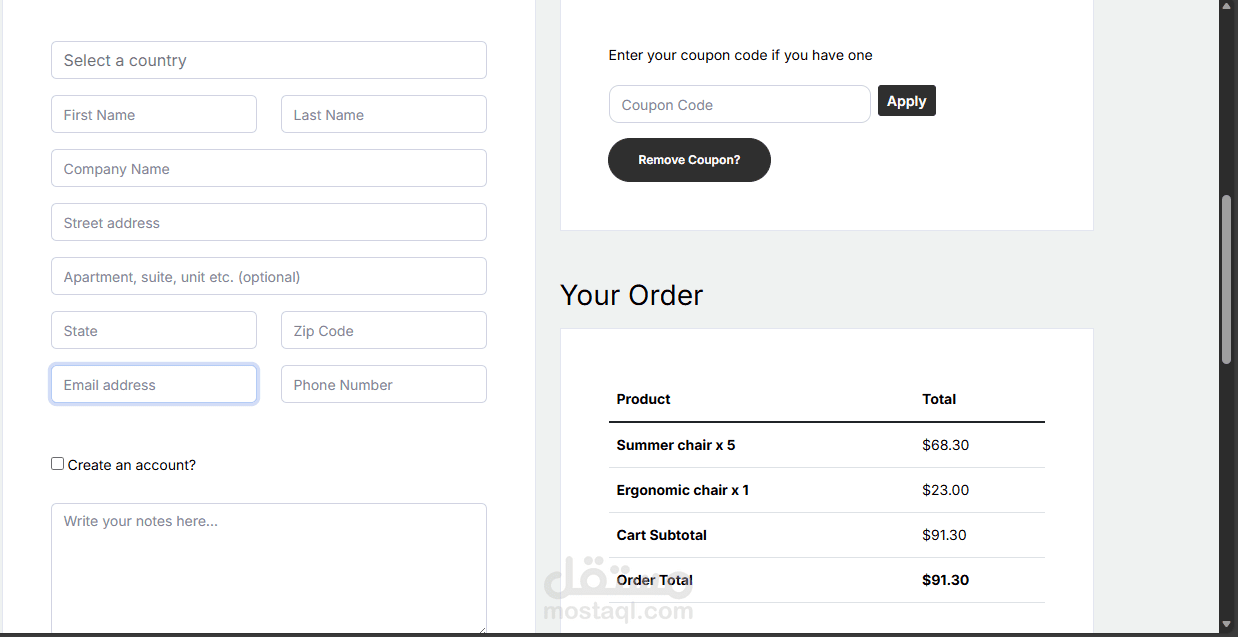1238x637 pixels.
Task: Click the State input box
Action: tap(154, 331)
